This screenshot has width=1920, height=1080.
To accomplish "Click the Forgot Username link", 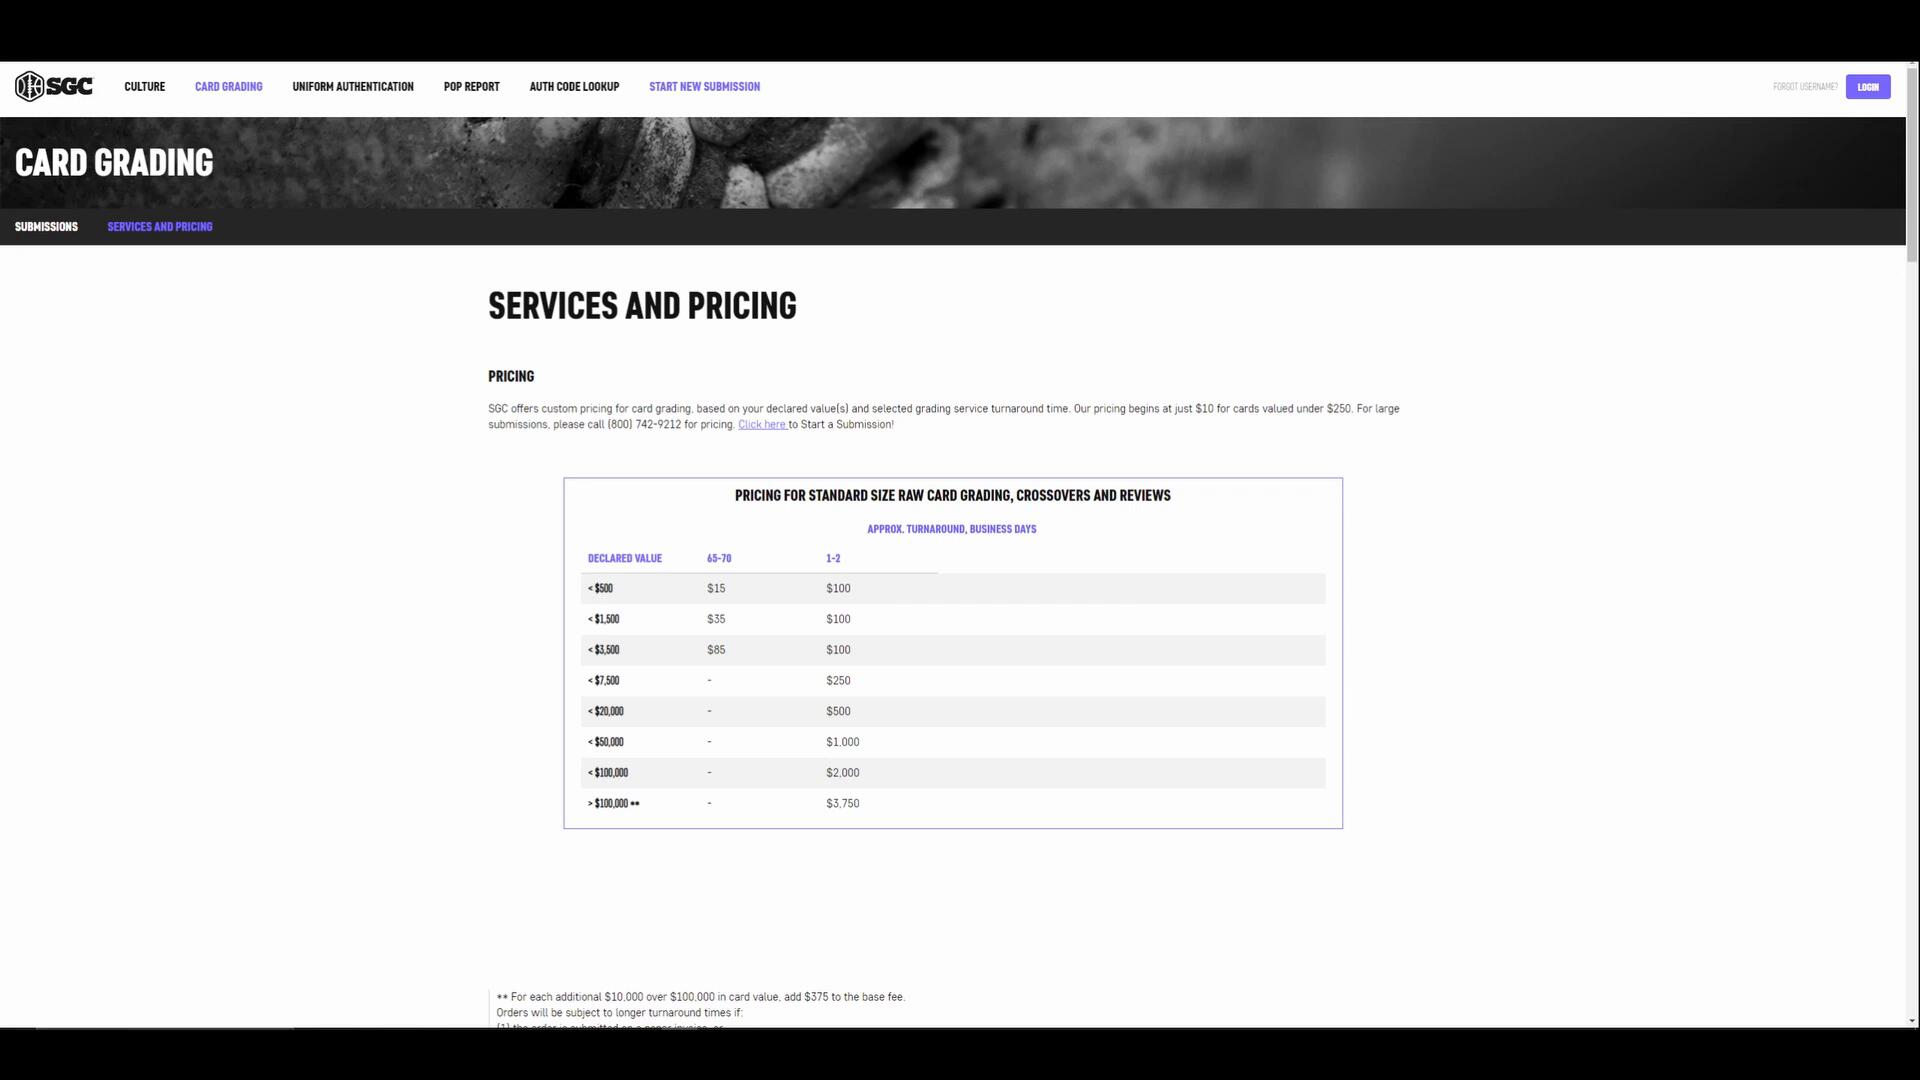I will [1804, 87].
